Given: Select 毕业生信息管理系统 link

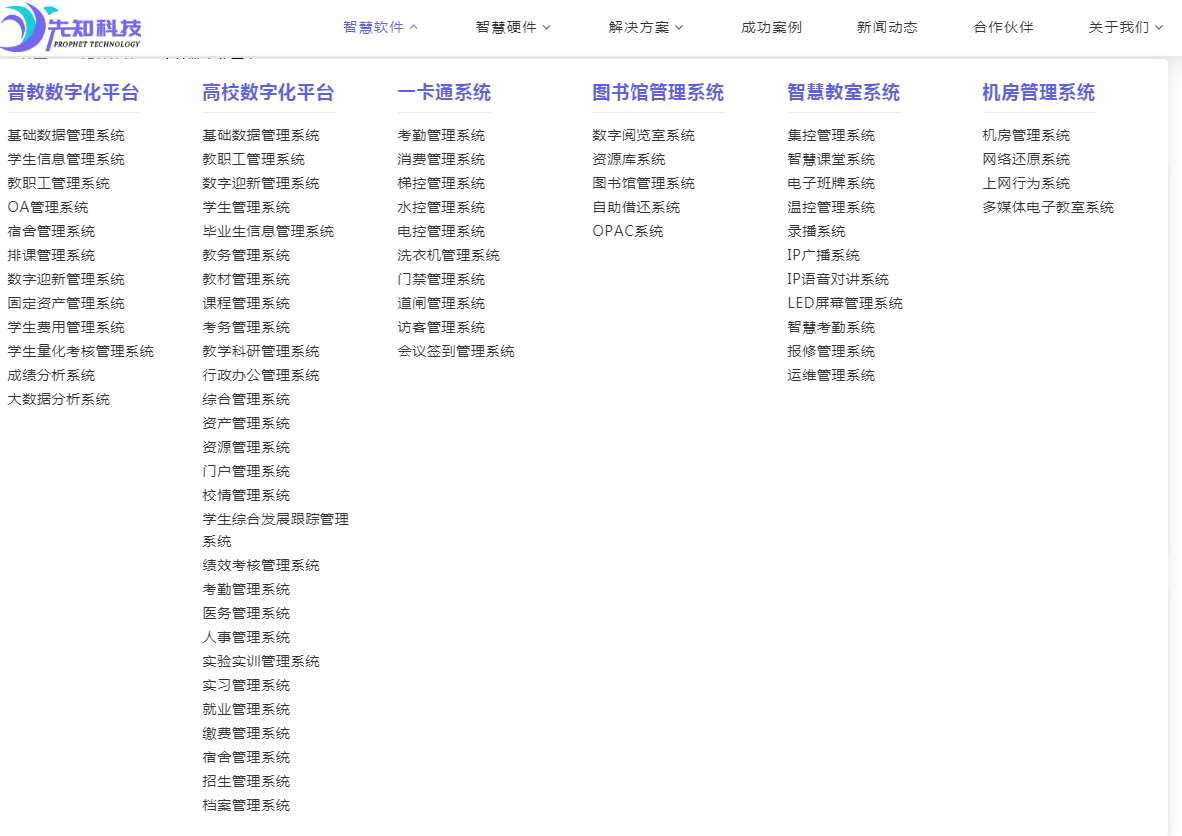Looking at the screenshot, I should 268,231.
